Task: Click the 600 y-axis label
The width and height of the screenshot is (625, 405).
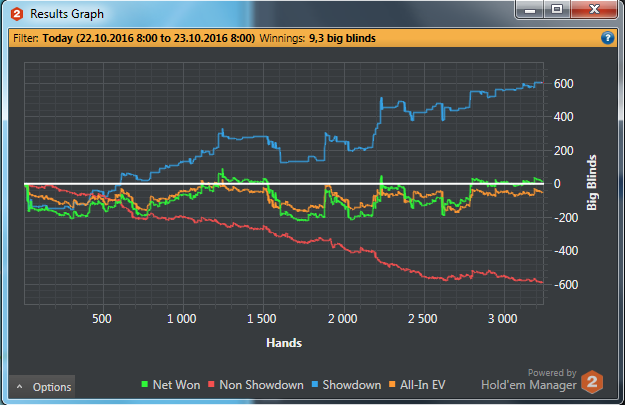Action: tap(564, 84)
